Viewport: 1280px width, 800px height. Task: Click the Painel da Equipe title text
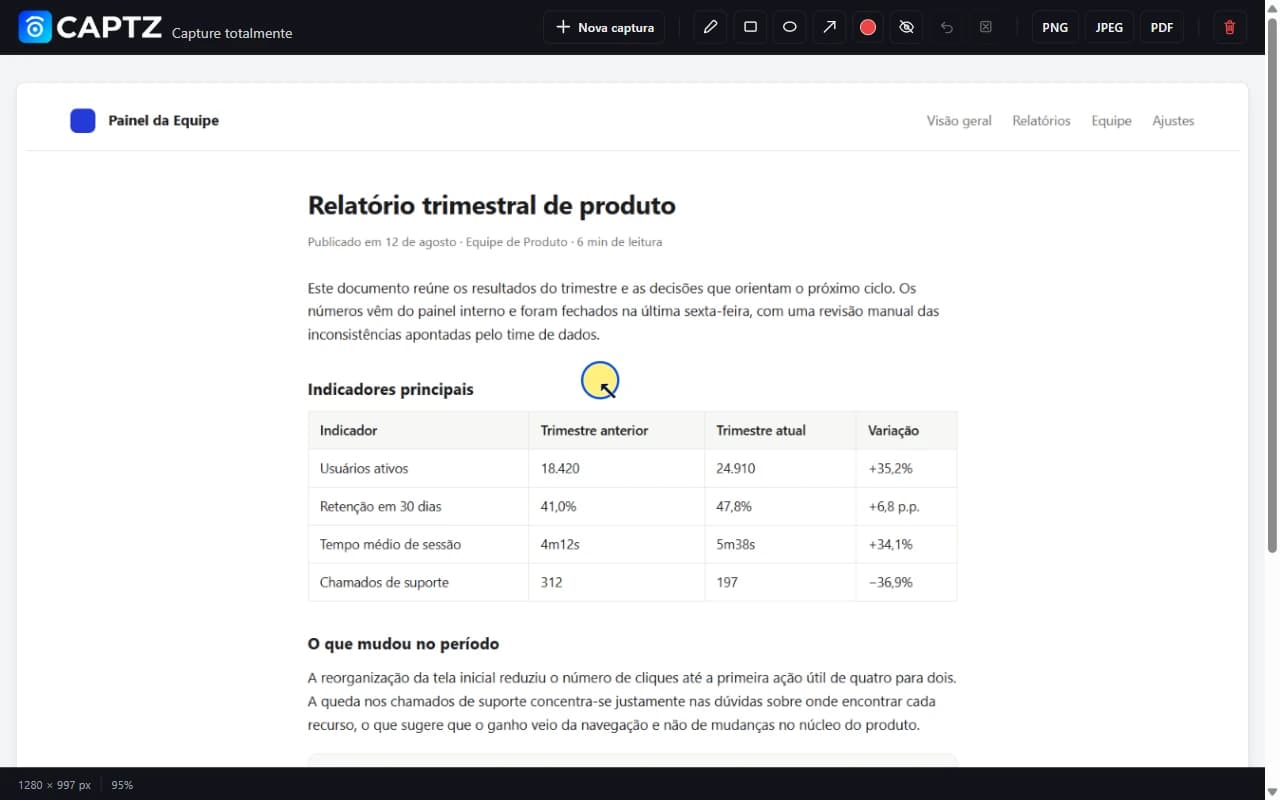coord(163,121)
